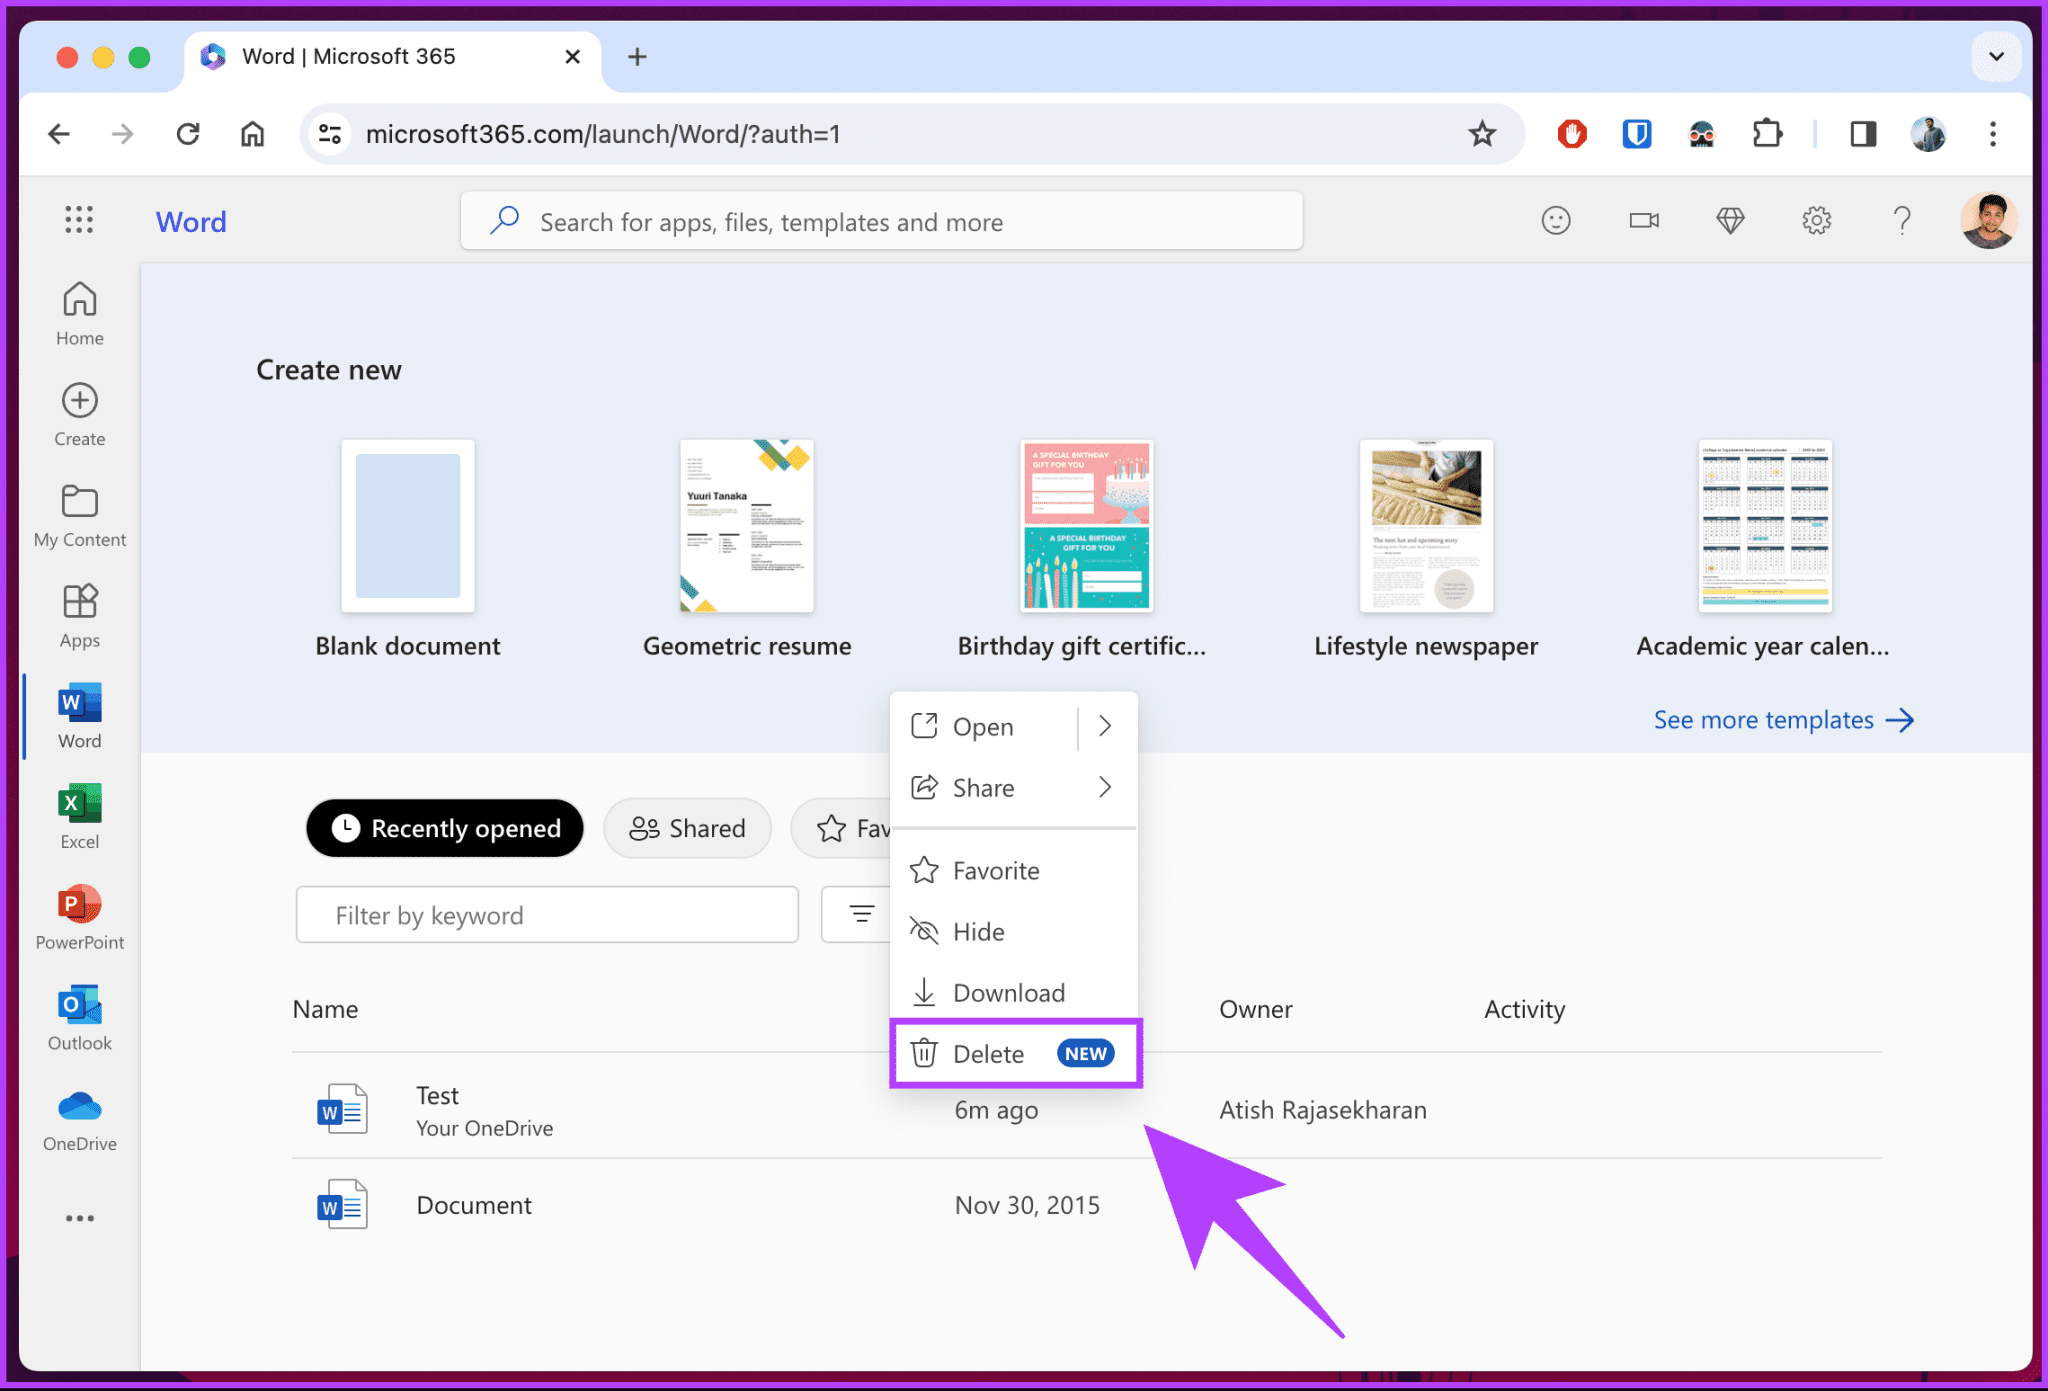2048x1391 pixels.
Task: Open the filter options next to keyword search
Action: point(859,914)
